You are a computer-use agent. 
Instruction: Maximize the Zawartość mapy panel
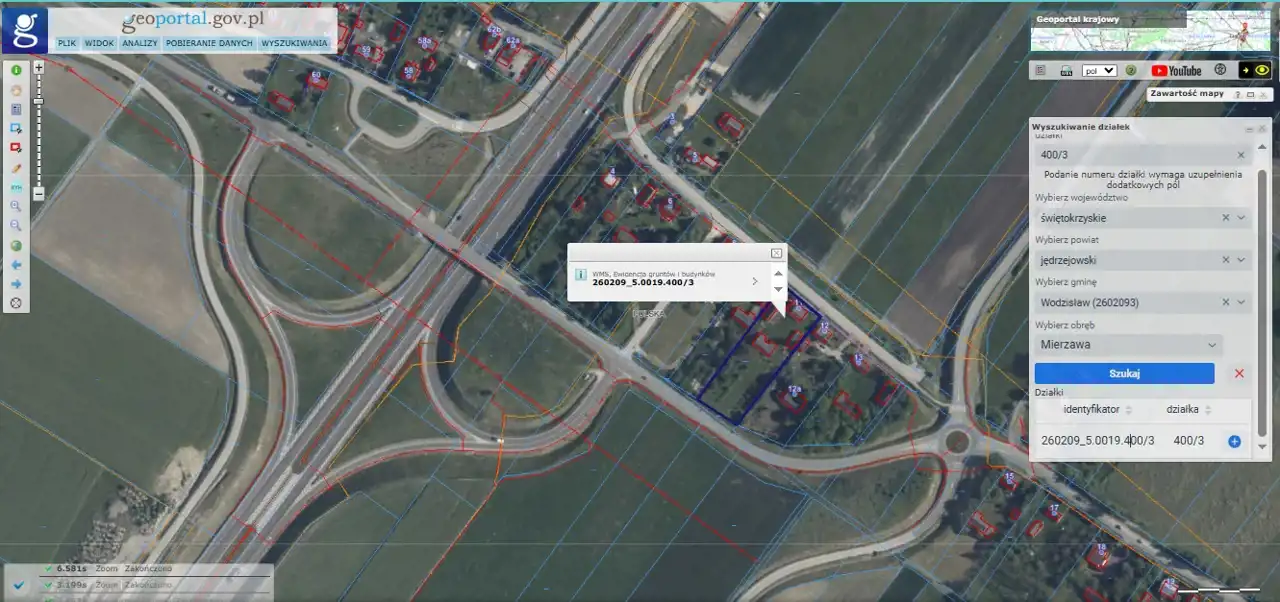(x=1250, y=94)
